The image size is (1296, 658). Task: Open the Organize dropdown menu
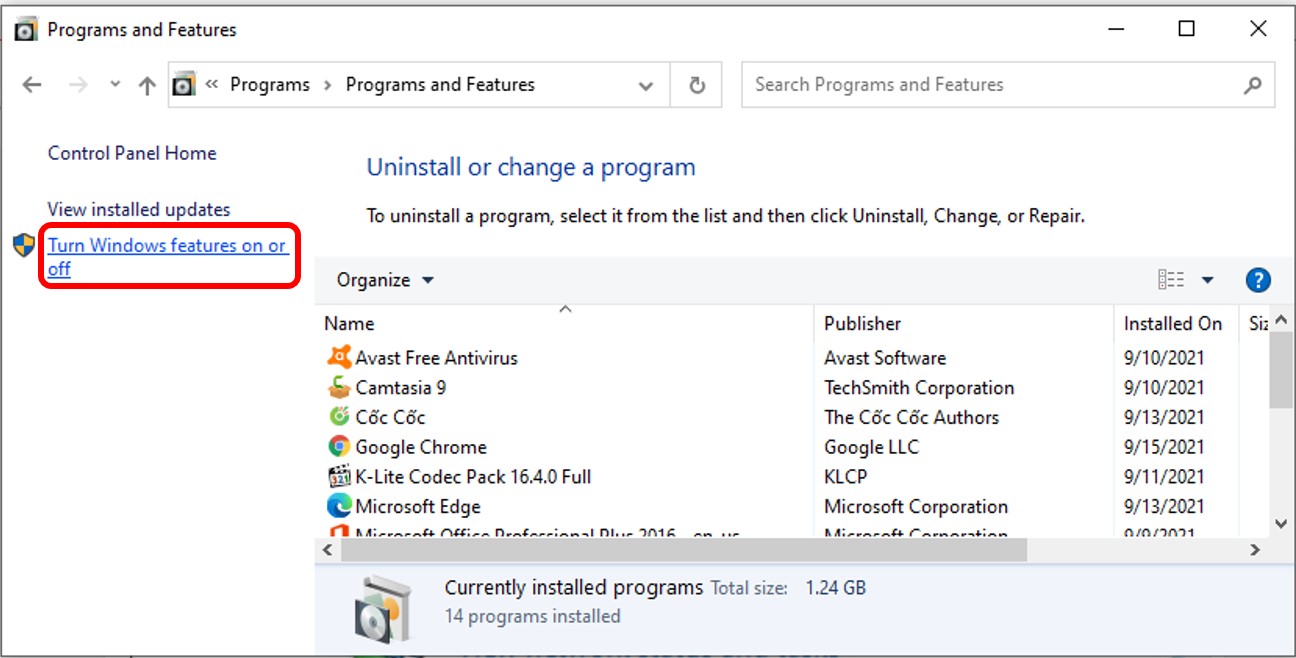point(382,280)
